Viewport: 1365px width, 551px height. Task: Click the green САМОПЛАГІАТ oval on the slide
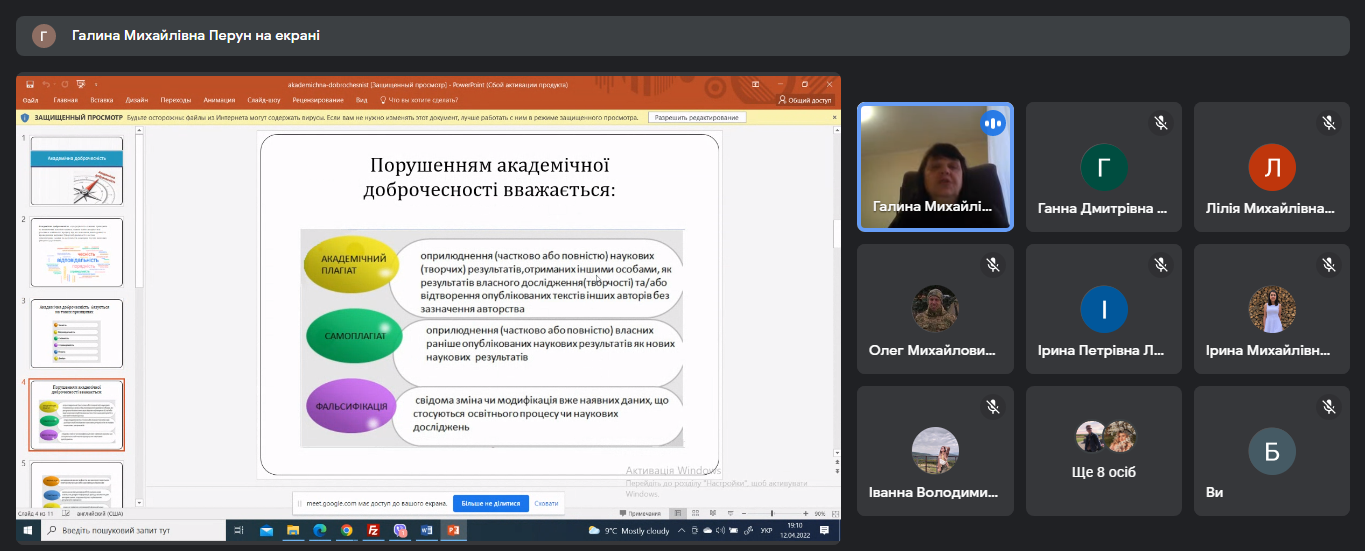[x=355, y=336]
